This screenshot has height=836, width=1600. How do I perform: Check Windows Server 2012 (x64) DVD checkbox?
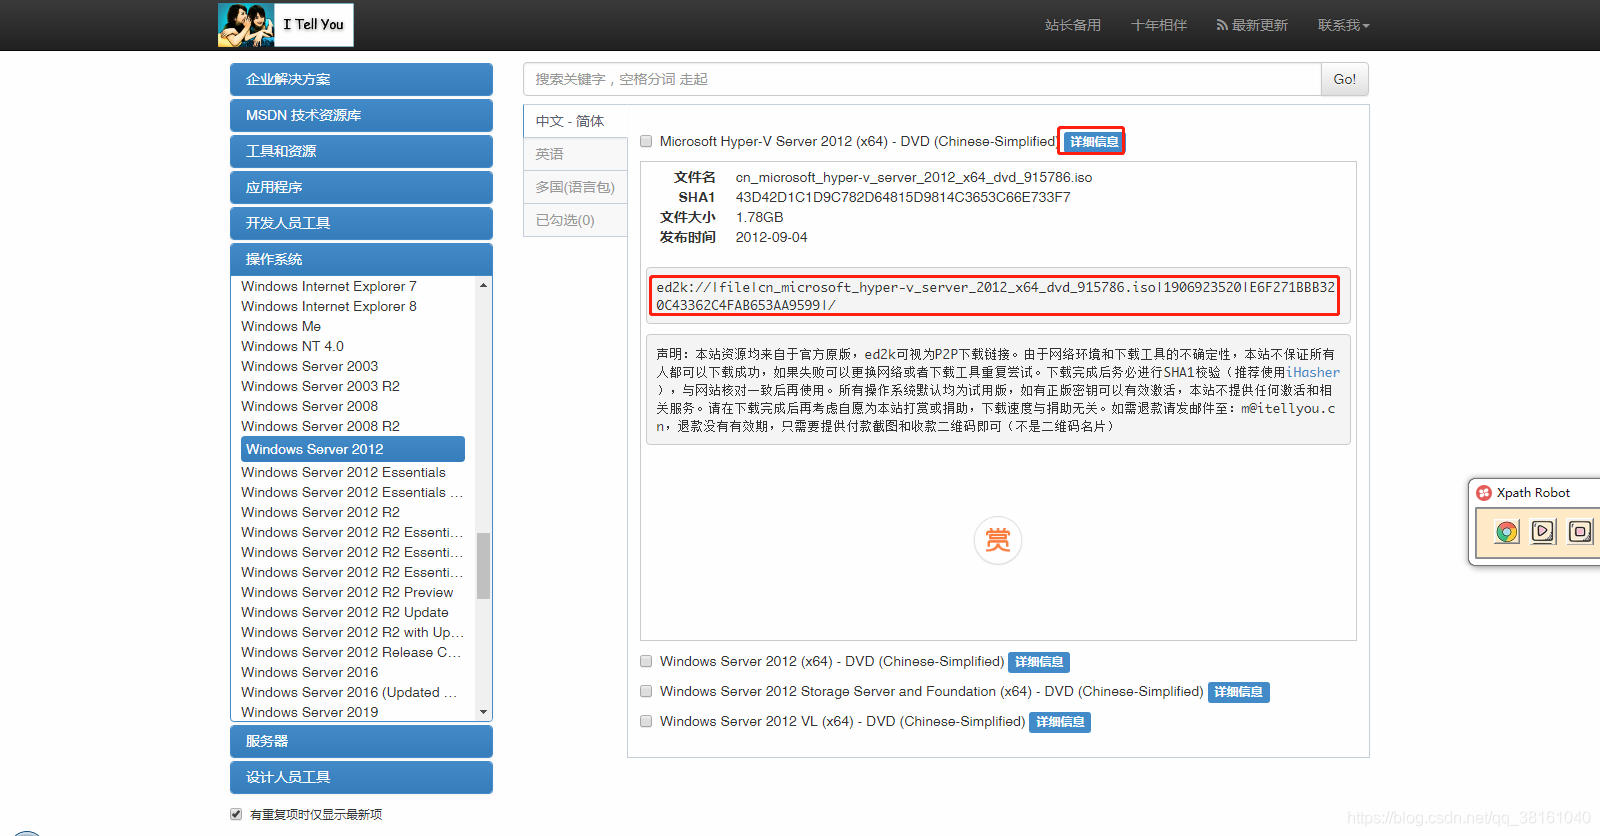point(646,661)
